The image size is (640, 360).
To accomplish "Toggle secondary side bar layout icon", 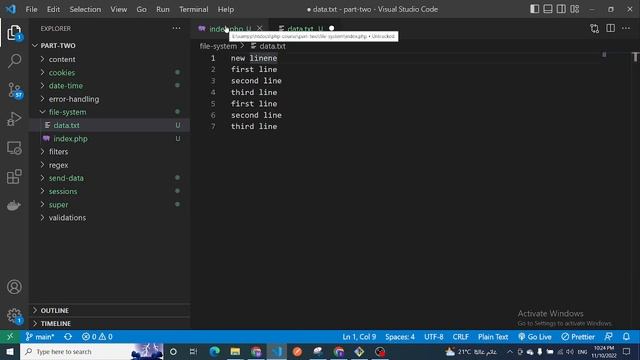I will 561,9.
